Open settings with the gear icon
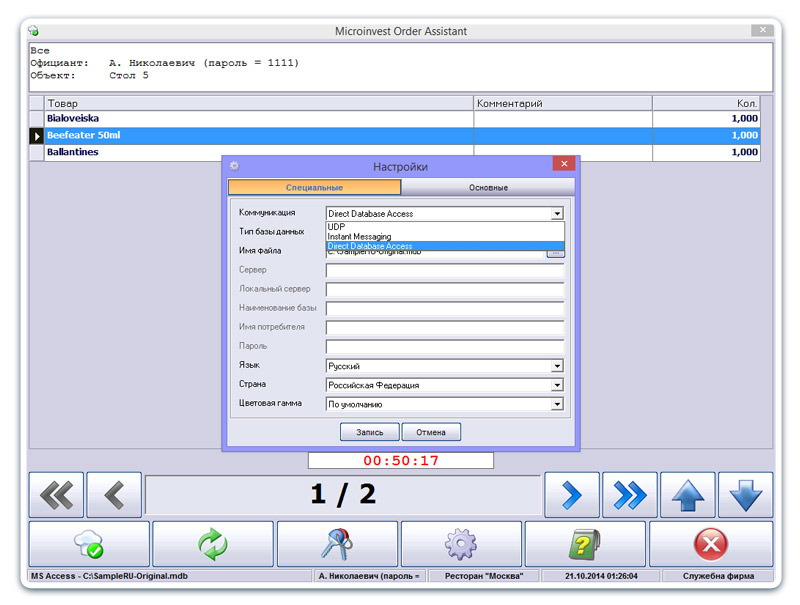 (x=461, y=545)
